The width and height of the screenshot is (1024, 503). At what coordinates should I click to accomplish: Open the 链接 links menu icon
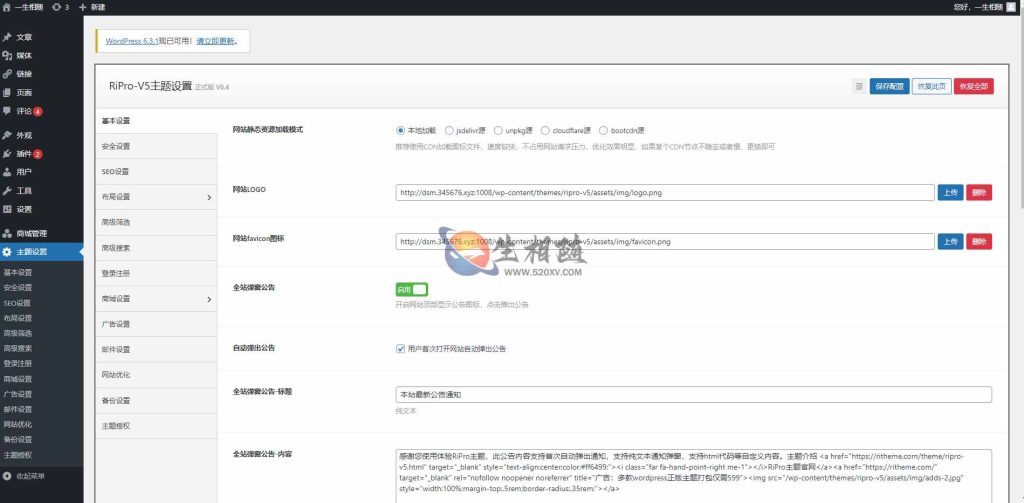point(7,74)
